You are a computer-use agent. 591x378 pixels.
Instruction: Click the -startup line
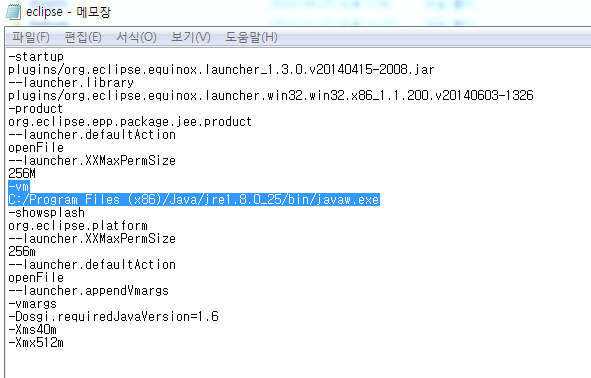36,57
